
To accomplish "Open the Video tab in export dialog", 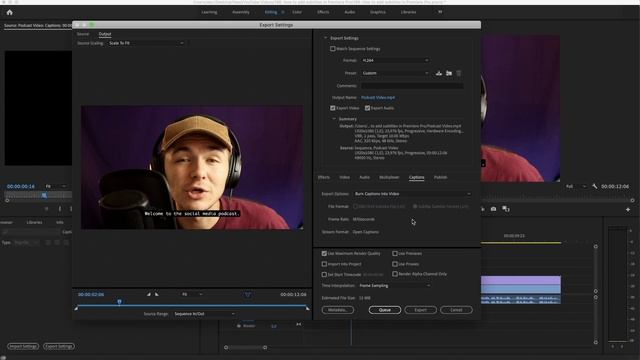I will click(x=344, y=177).
